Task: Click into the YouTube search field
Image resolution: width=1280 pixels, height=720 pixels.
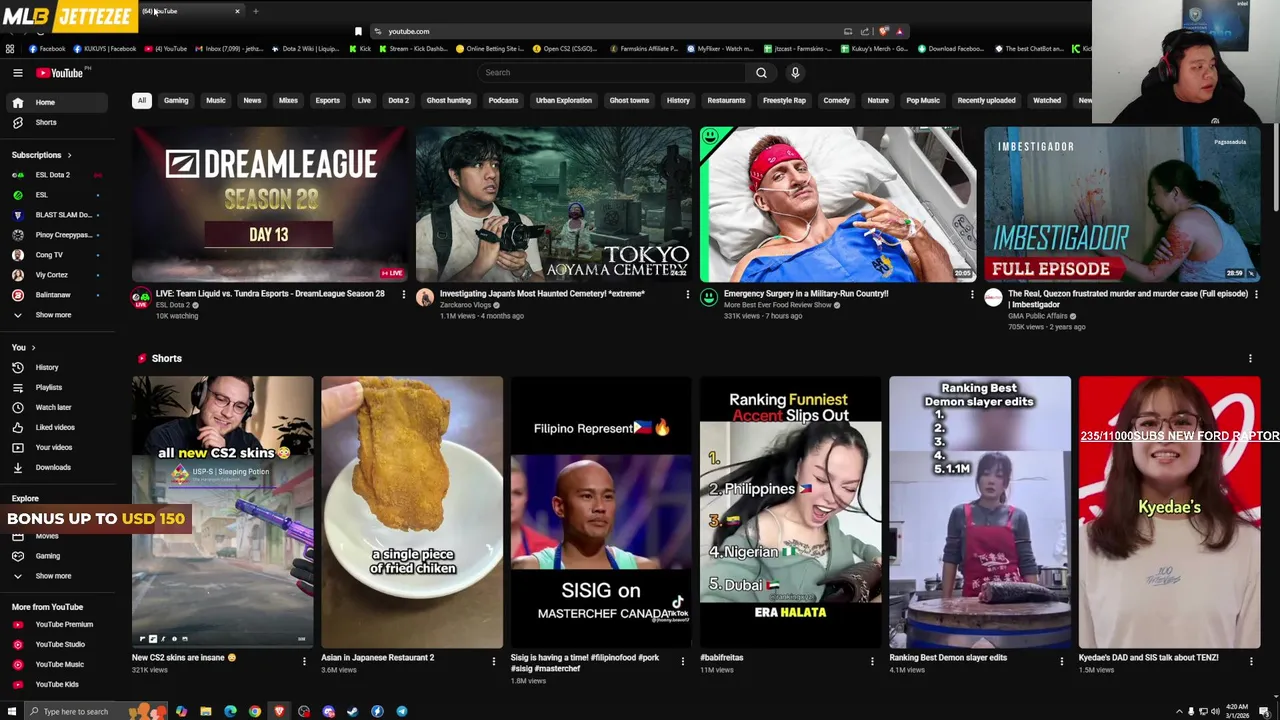Action: coord(612,72)
